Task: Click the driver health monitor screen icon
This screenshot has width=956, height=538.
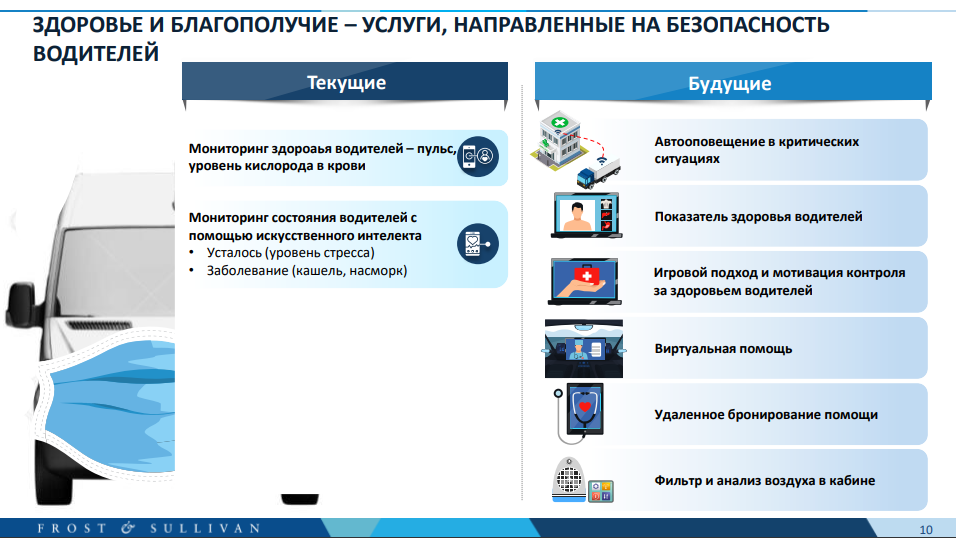Action: [x=585, y=215]
